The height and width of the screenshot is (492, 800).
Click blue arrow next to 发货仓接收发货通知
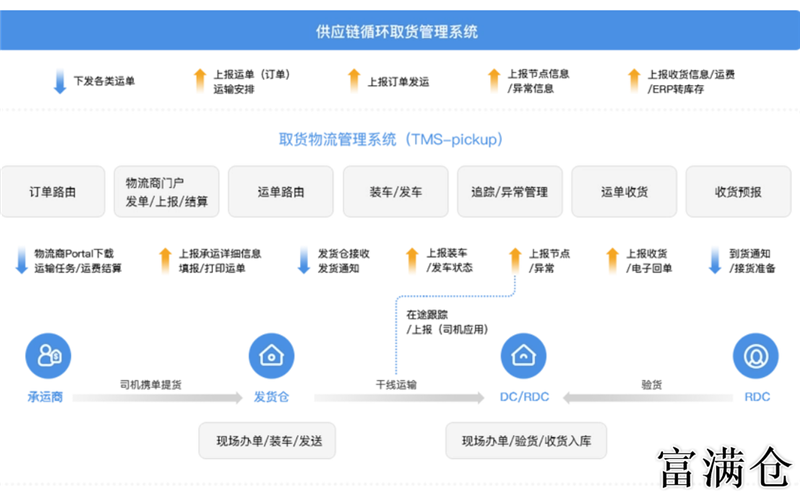coord(304,261)
